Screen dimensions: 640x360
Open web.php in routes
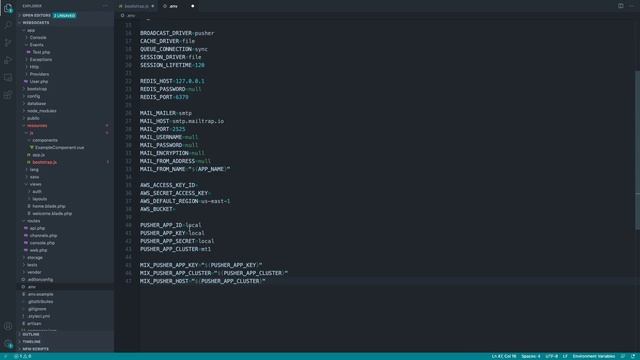[x=64, y=250]
